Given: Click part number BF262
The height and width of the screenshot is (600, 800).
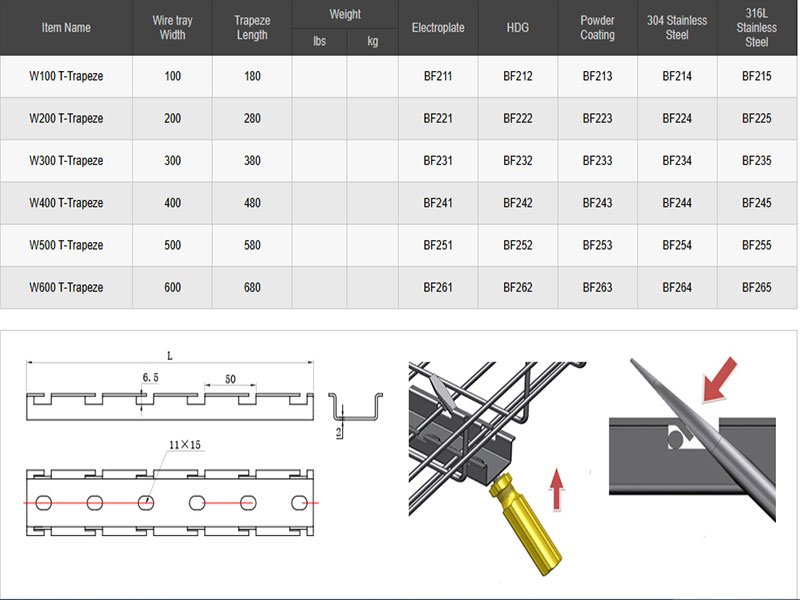Looking at the screenshot, I should pos(518,288).
